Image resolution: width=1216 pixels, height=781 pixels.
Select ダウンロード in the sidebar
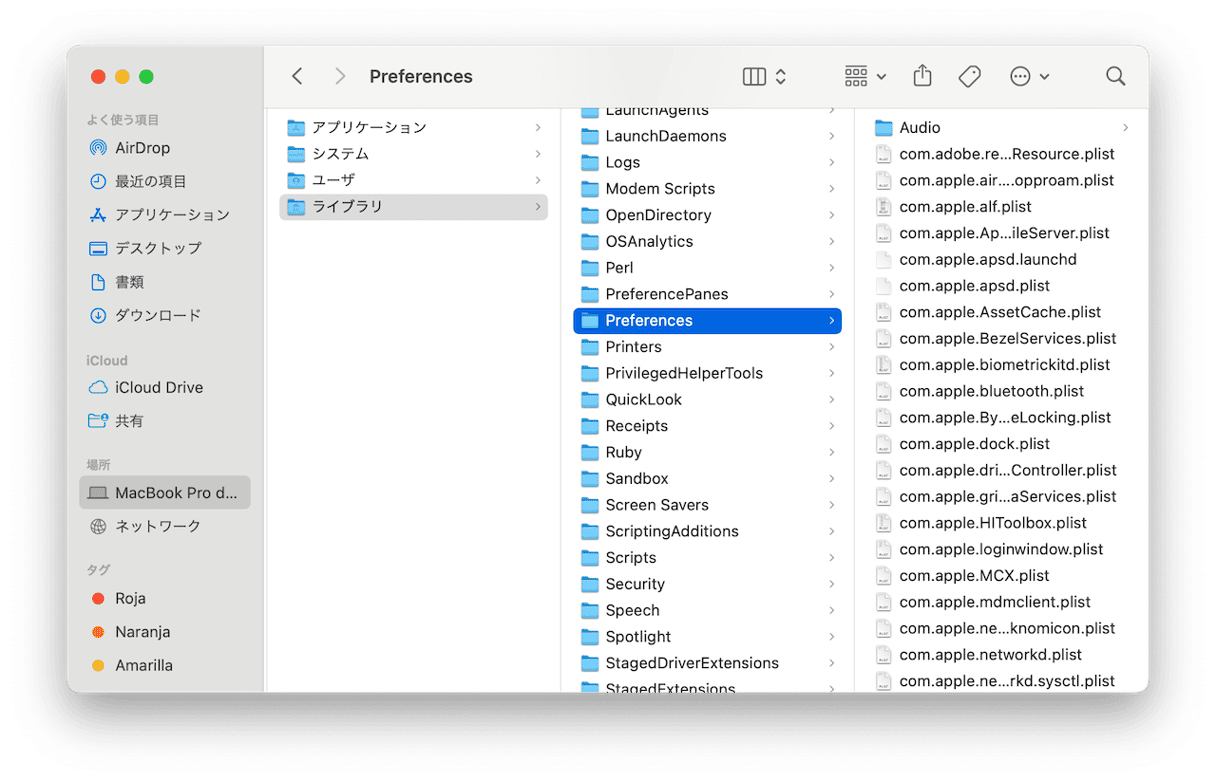(157, 315)
